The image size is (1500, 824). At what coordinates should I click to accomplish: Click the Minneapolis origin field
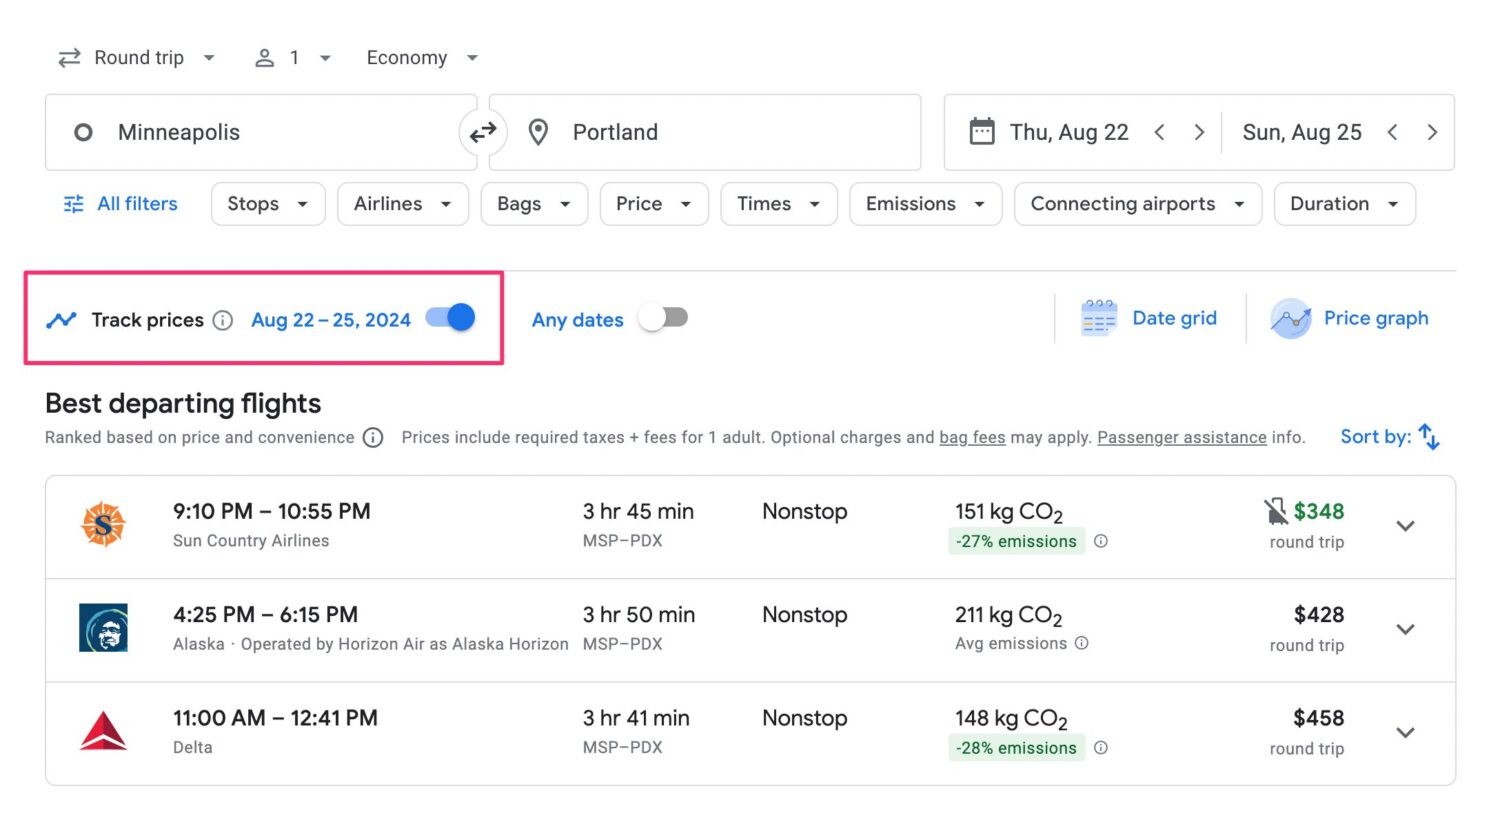[250, 131]
